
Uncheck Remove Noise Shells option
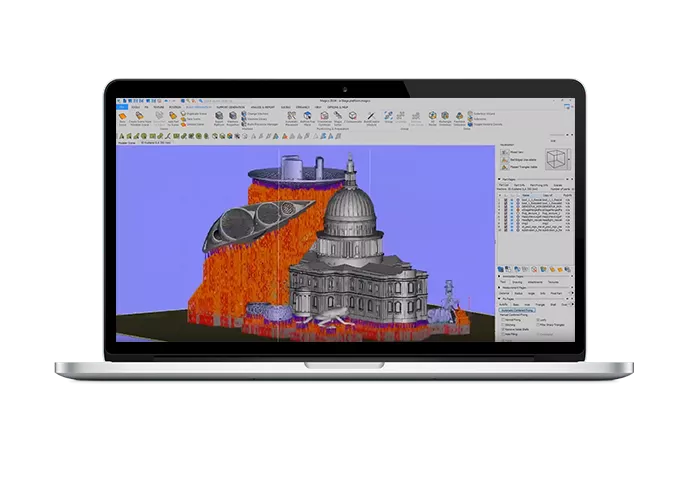pos(503,330)
